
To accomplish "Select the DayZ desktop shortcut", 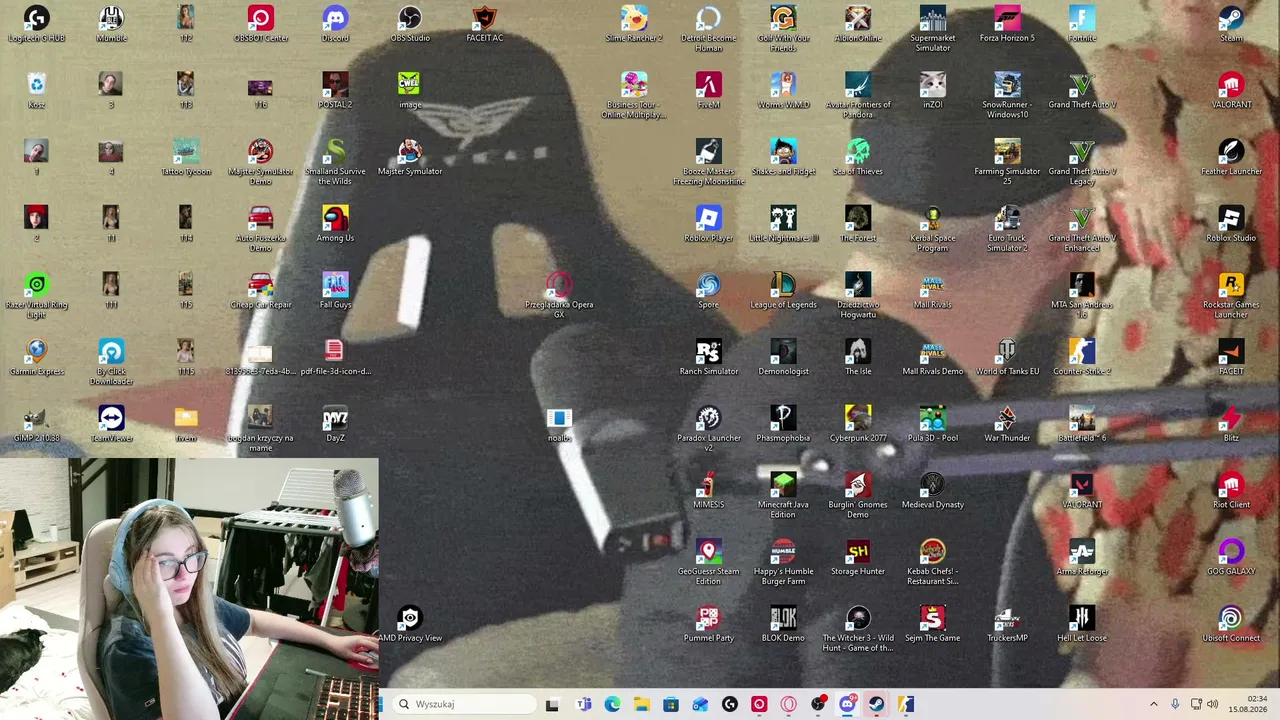I will pos(335,424).
